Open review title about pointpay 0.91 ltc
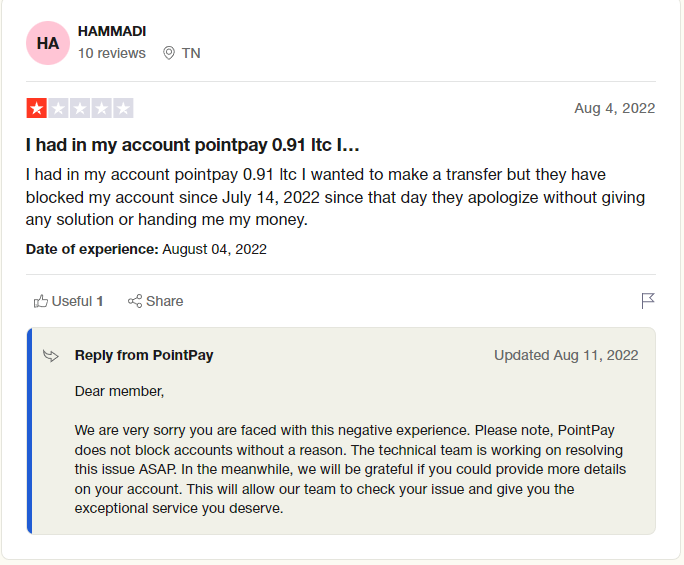 [x=192, y=145]
